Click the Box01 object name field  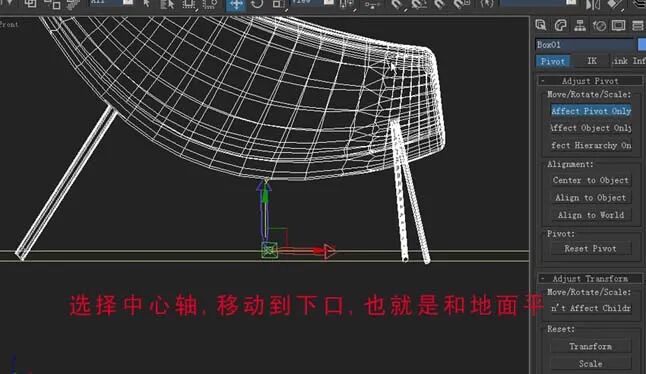[x=584, y=44]
